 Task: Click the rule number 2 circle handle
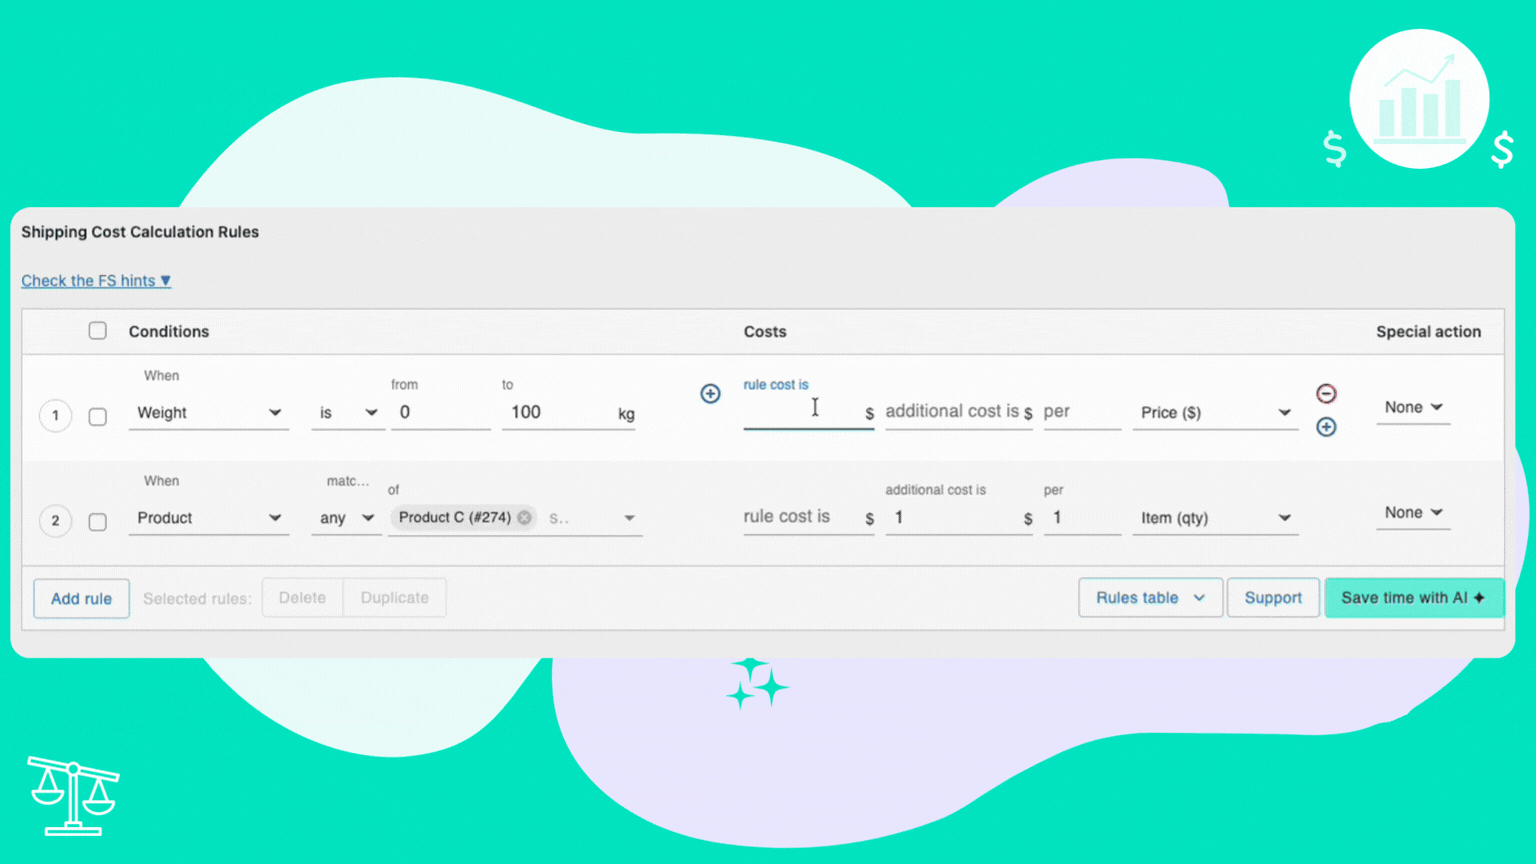55,520
